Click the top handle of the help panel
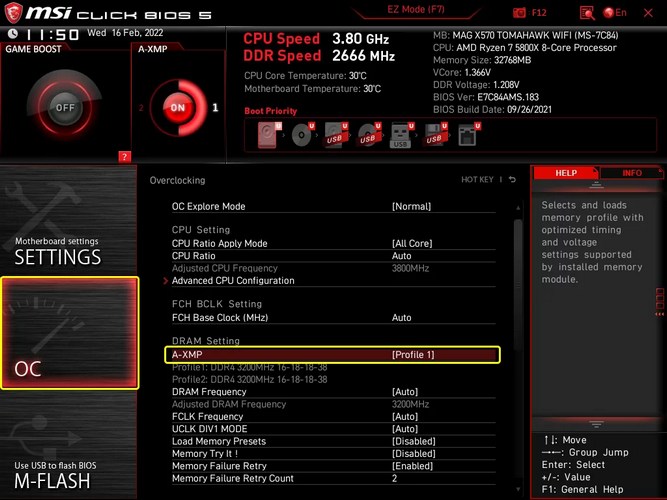The height and width of the screenshot is (500, 667). (x=596, y=185)
